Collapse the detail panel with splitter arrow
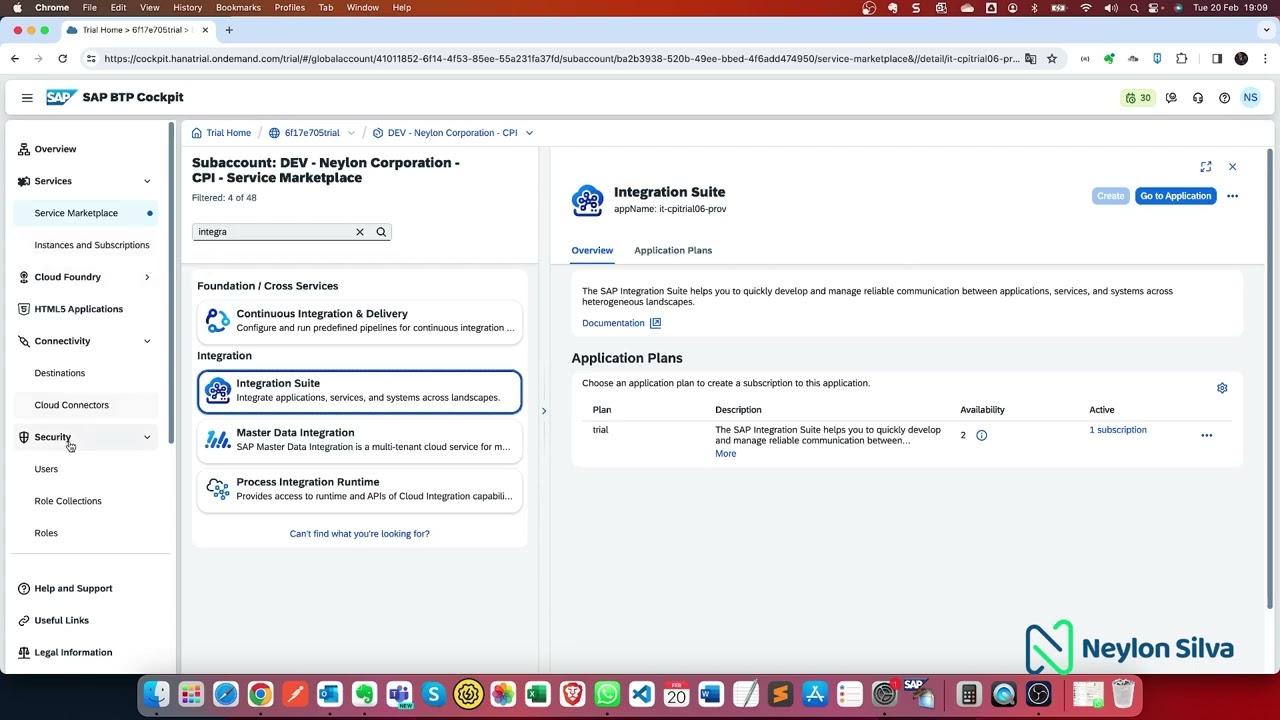Image resolution: width=1280 pixels, height=720 pixels. click(544, 411)
